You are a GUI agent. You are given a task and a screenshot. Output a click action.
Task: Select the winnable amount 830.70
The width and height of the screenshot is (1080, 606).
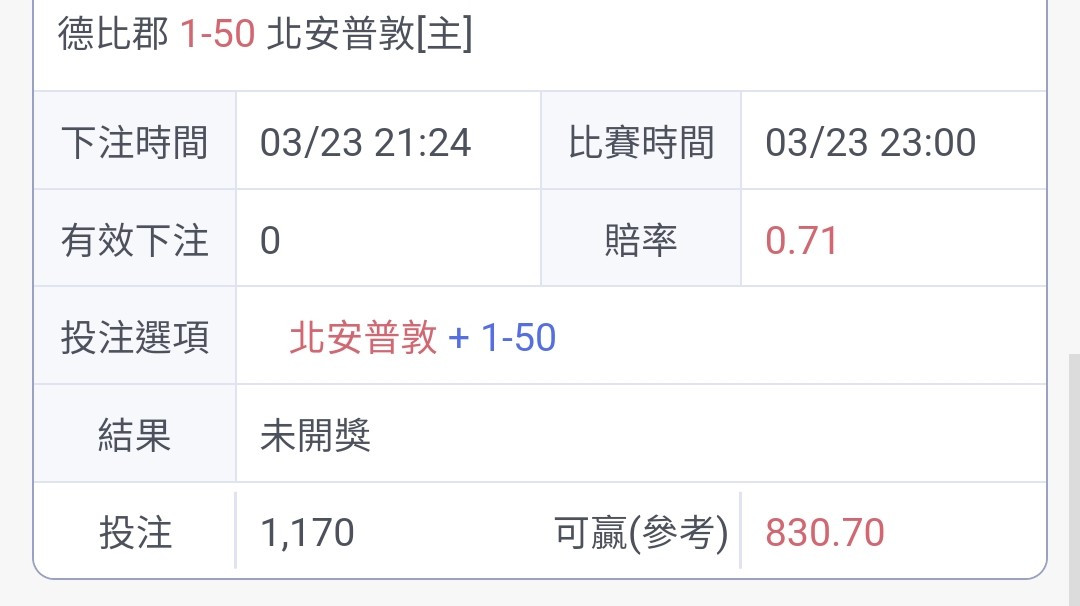(824, 532)
